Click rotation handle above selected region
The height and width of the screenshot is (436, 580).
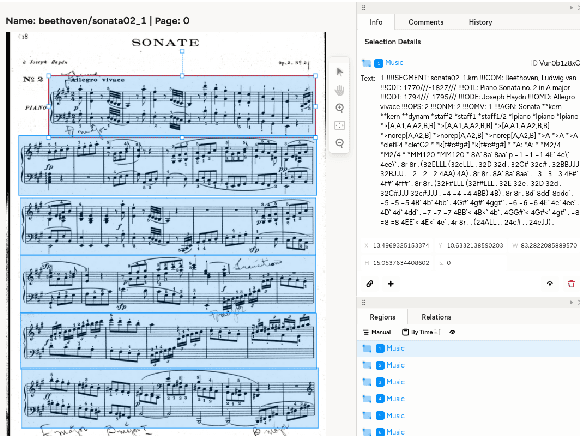click(182, 52)
